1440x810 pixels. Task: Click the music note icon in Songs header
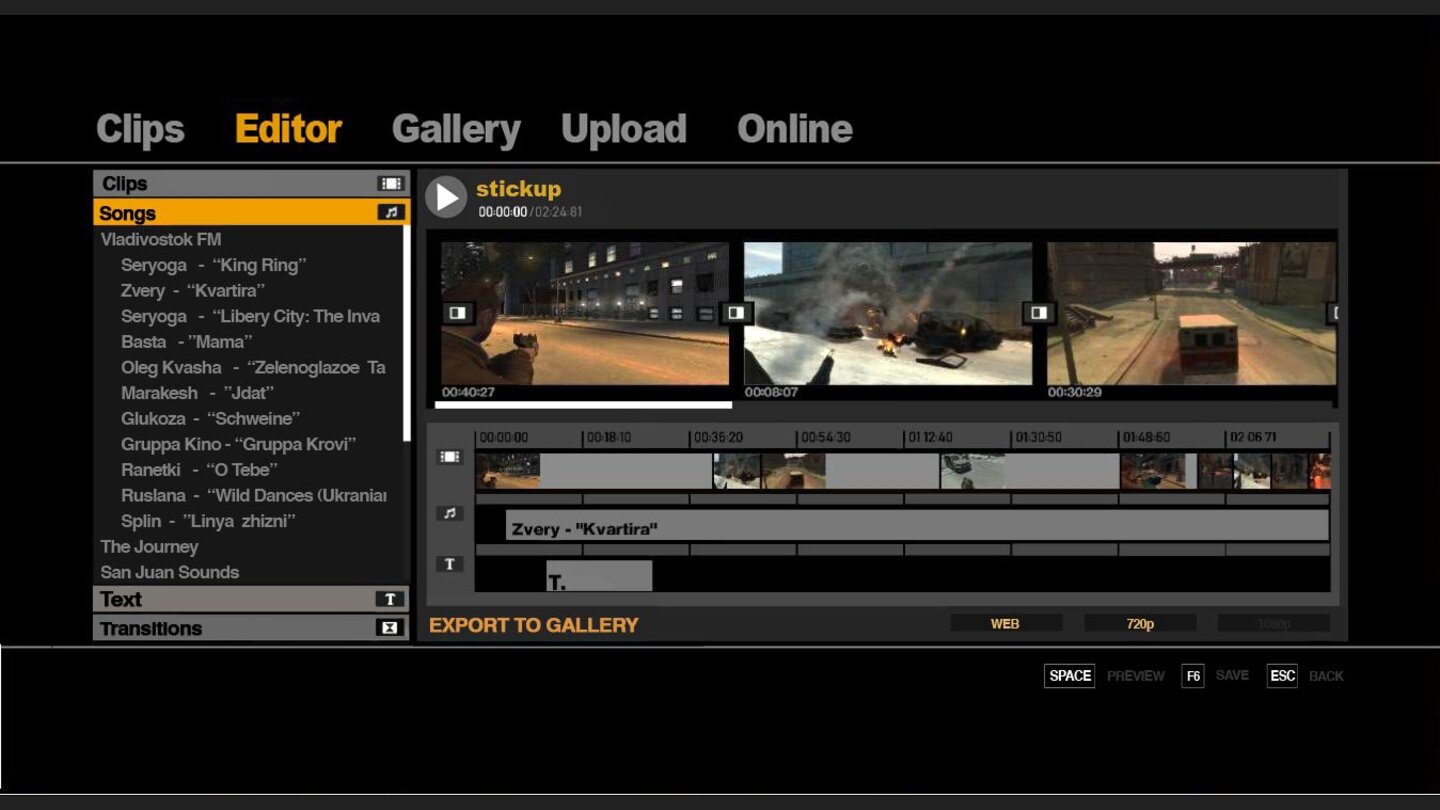pyautogui.click(x=390, y=213)
